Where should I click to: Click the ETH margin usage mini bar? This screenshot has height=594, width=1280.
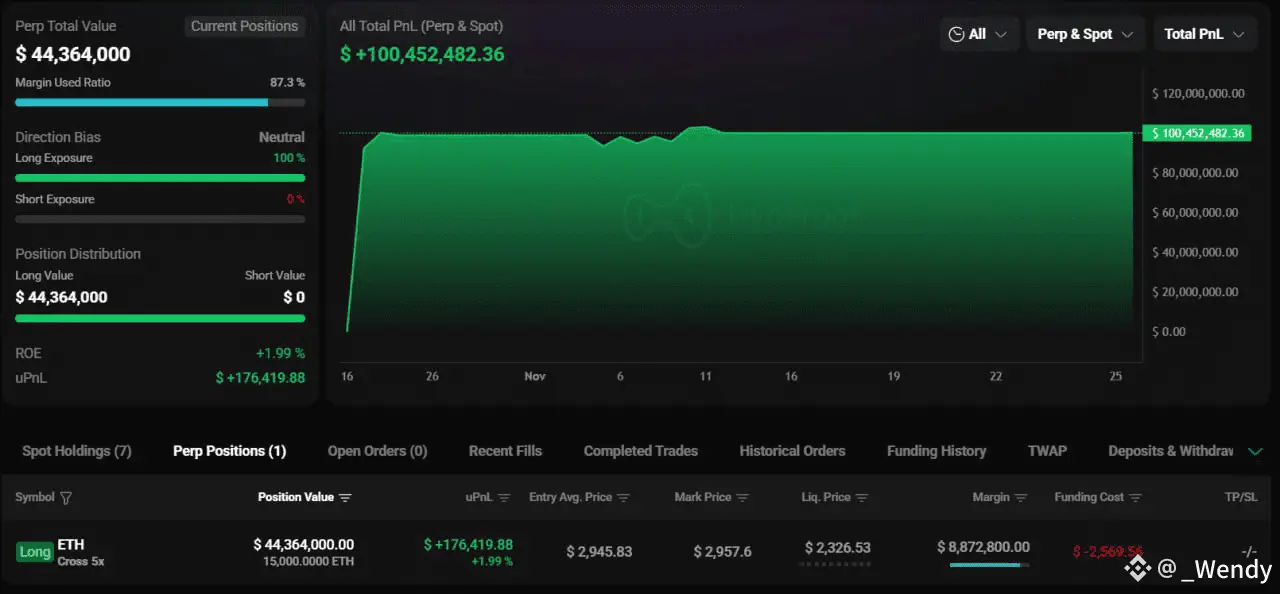990,565
